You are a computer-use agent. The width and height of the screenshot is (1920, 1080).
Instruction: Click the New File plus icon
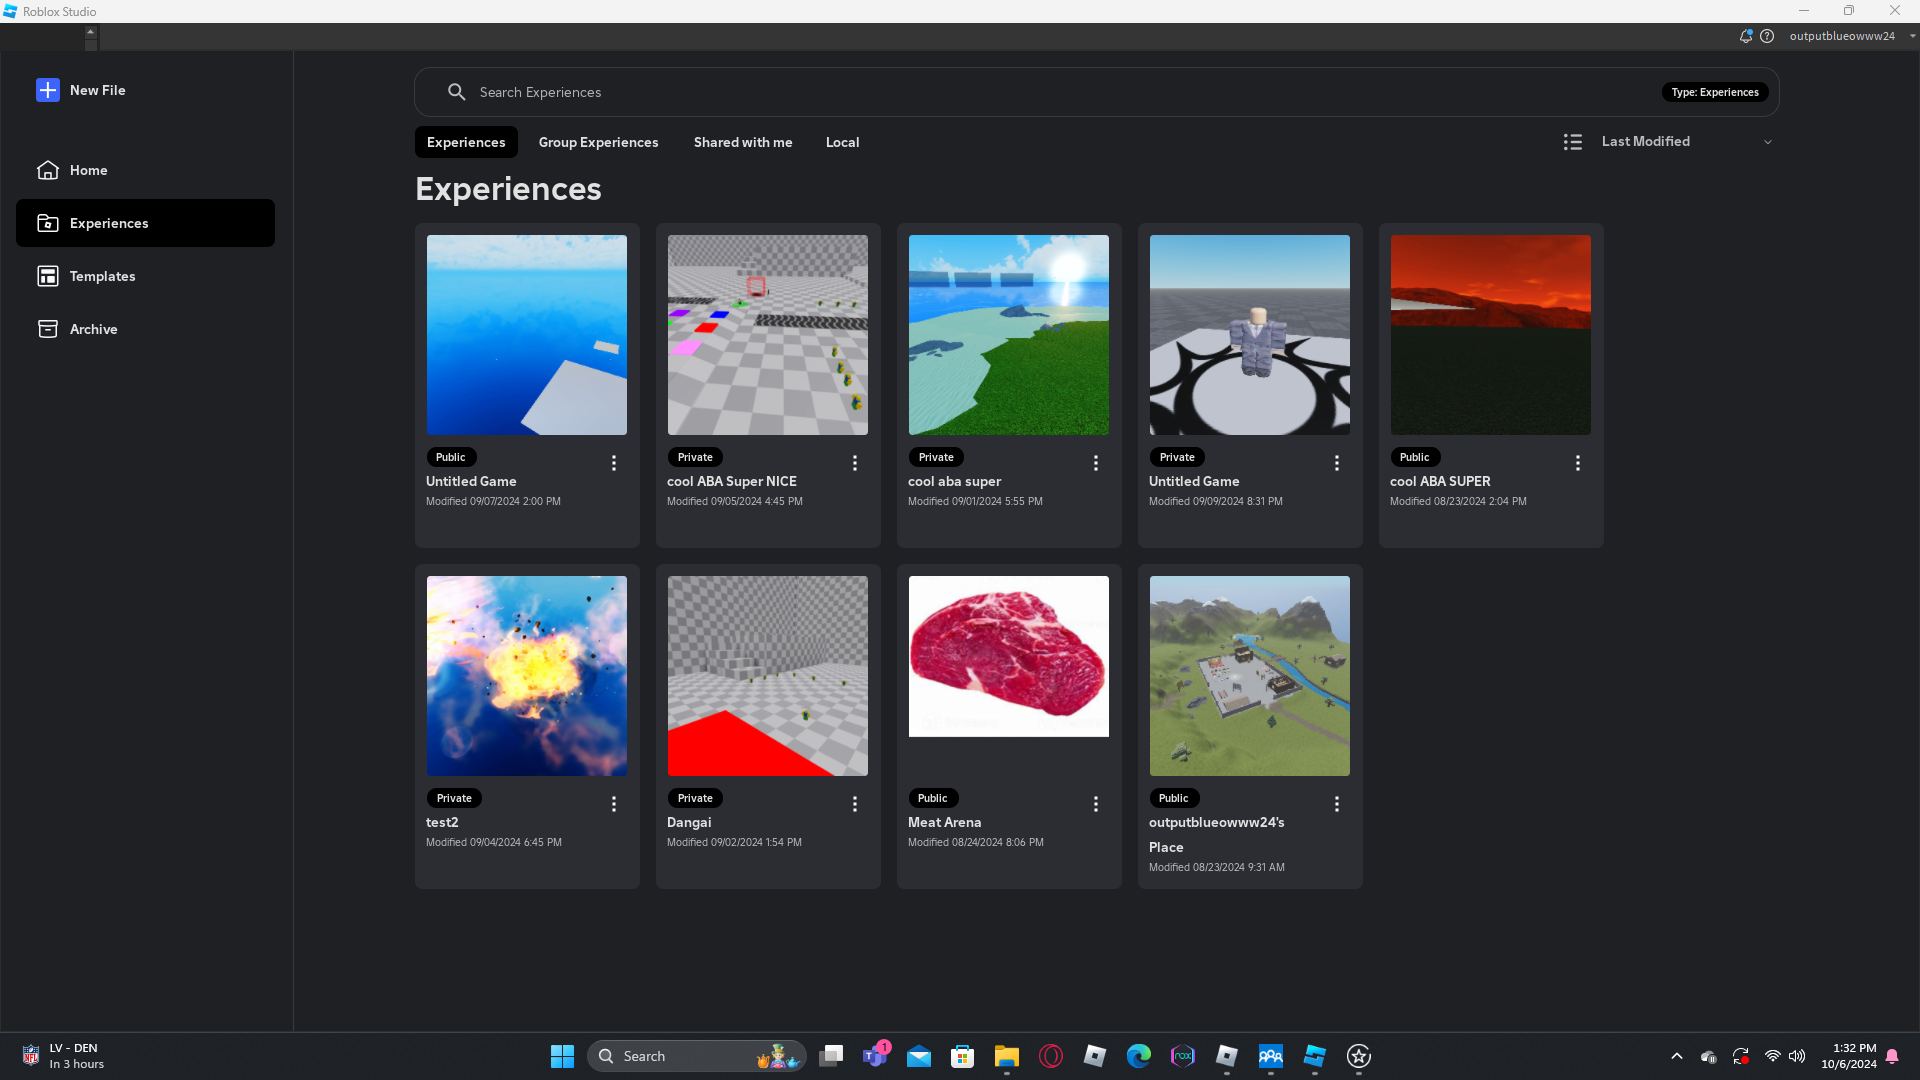tap(48, 90)
